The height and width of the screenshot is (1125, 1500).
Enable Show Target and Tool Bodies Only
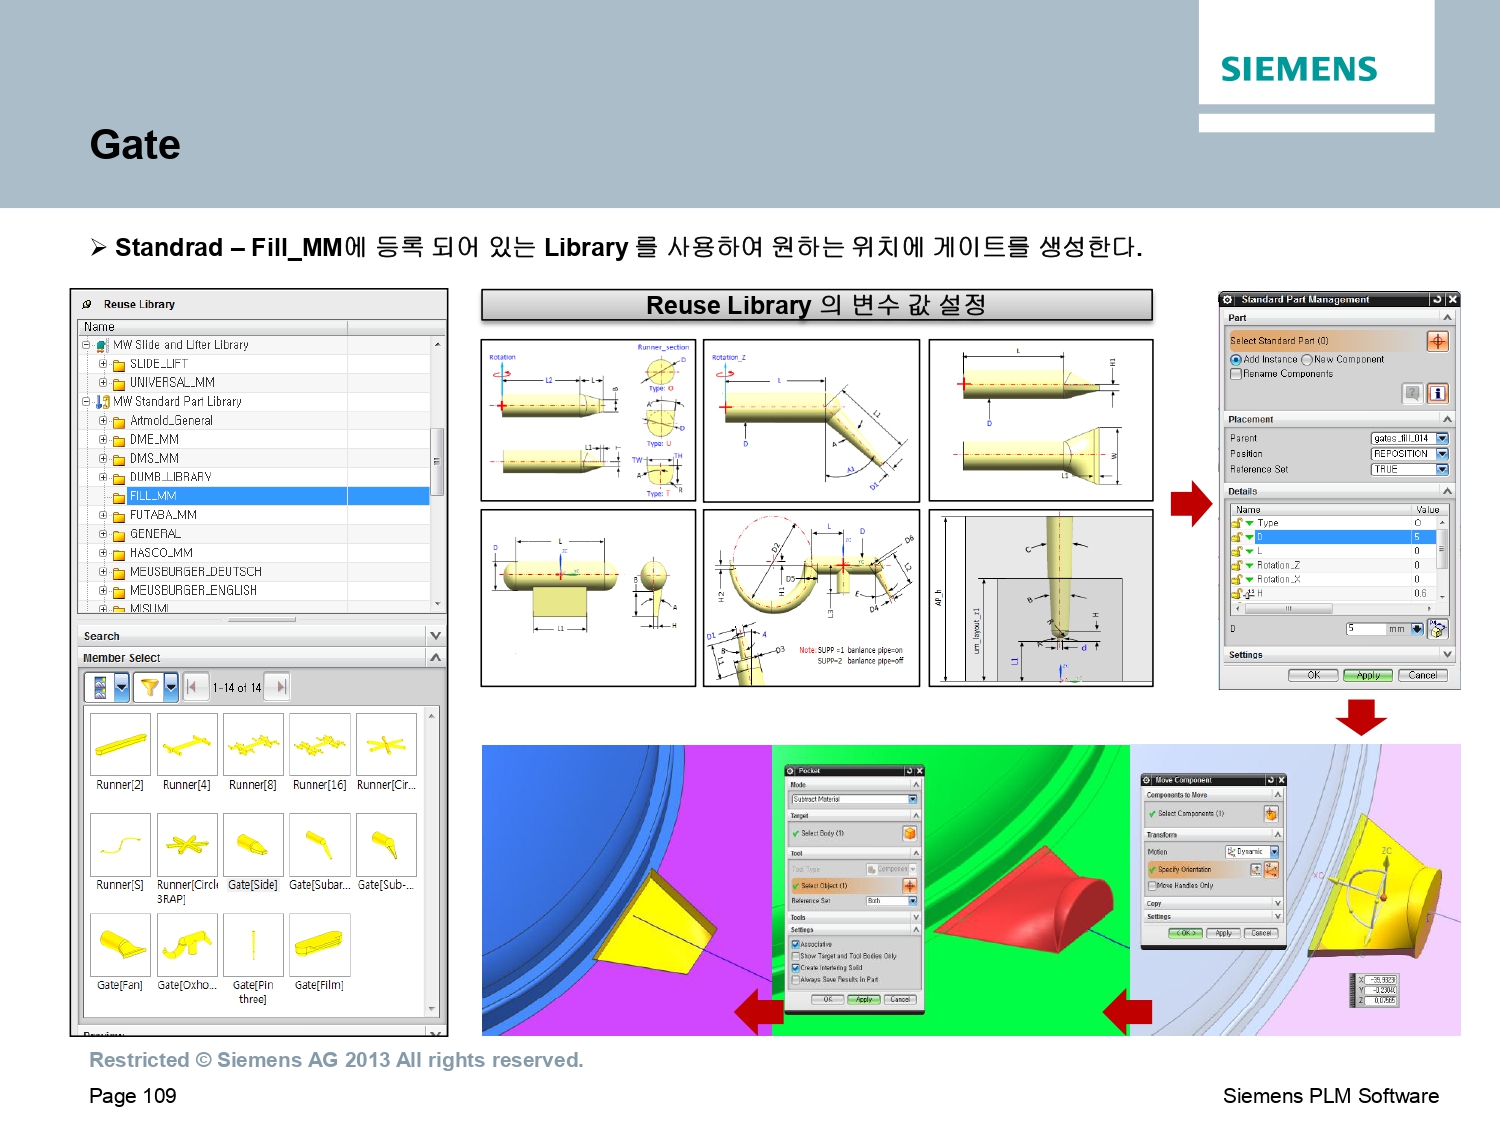pos(796,956)
